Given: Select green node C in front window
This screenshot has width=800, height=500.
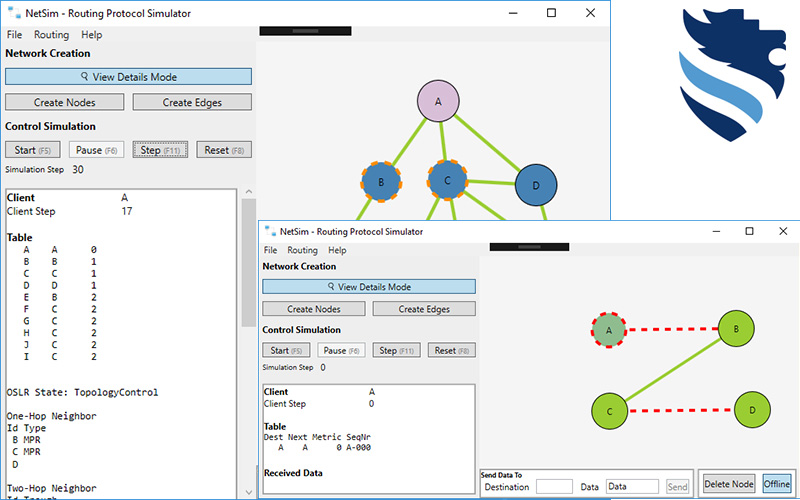Looking at the screenshot, I should [x=609, y=411].
